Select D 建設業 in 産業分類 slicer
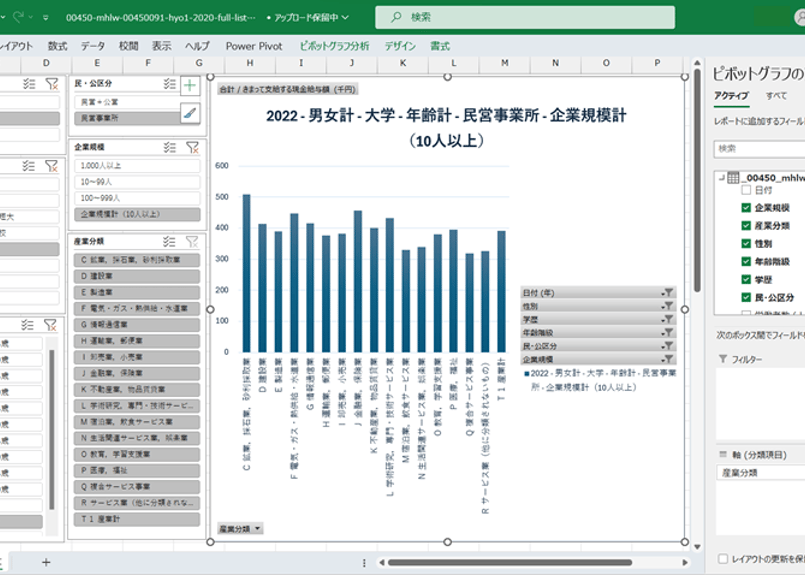The width and height of the screenshot is (805, 575). [x=137, y=276]
